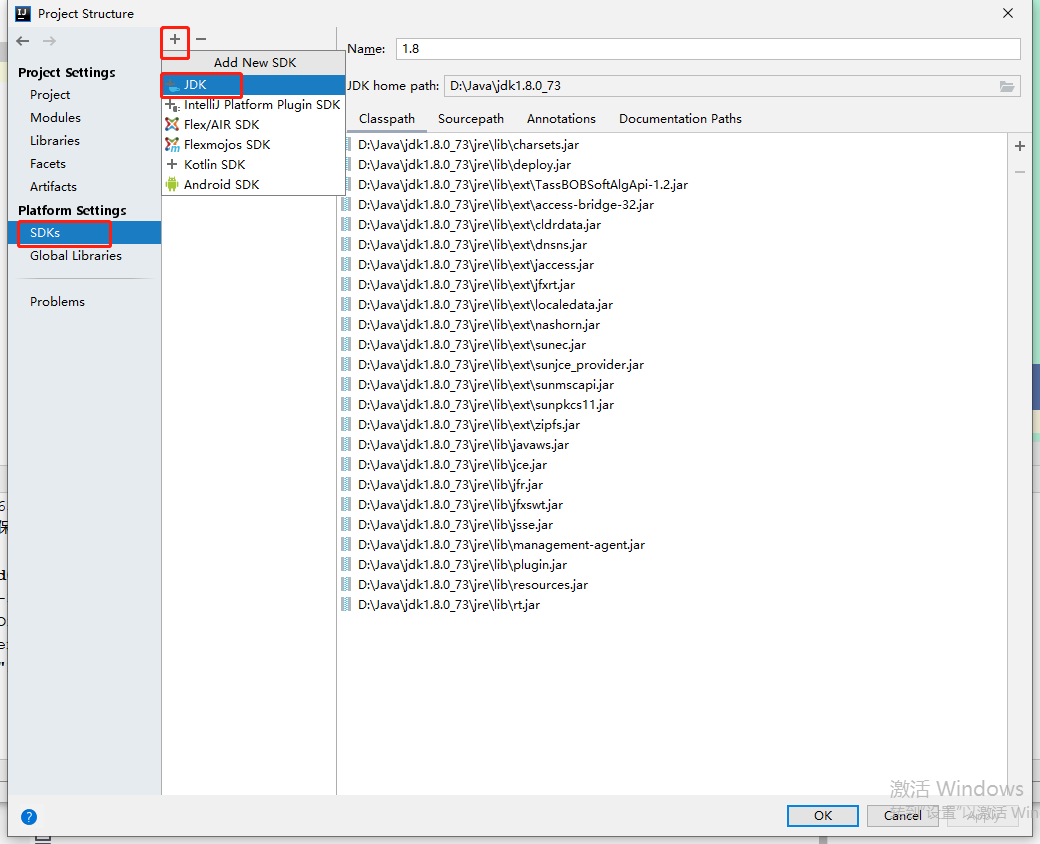Click the Name input field
1040x844 pixels.
click(x=708, y=49)
